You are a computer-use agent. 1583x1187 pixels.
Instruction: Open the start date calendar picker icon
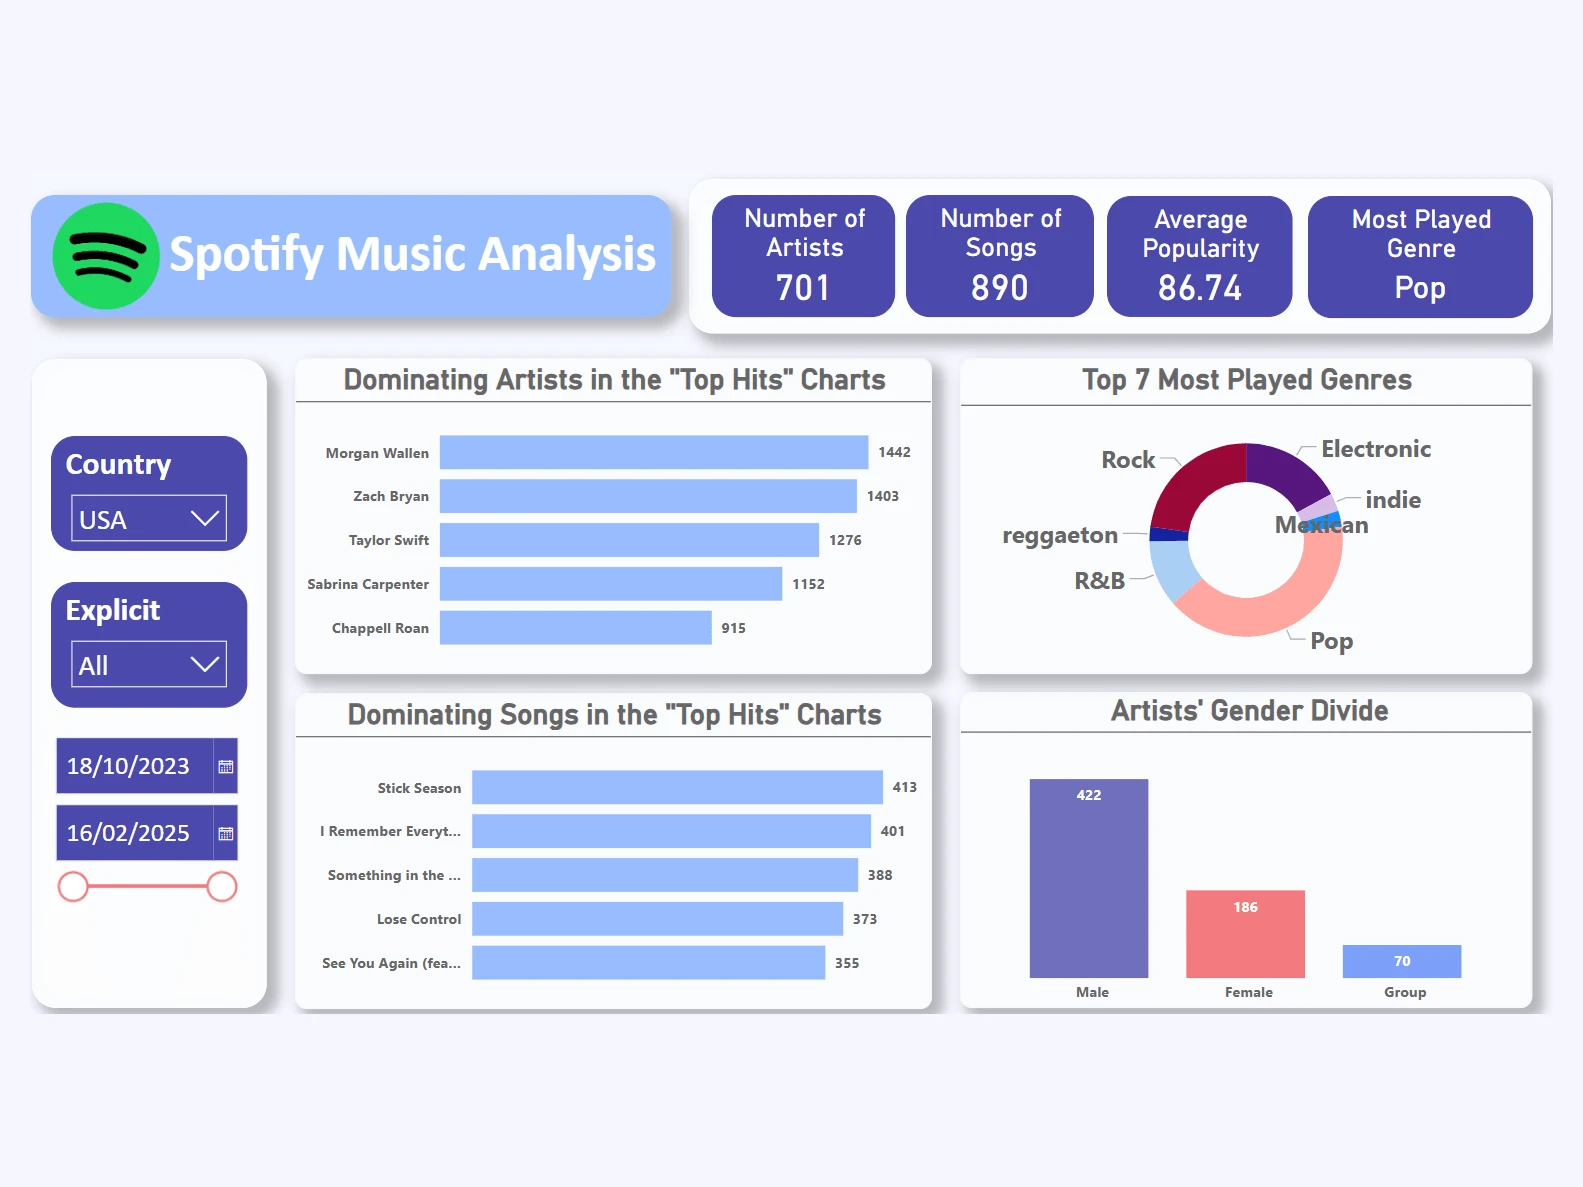[x=226, y=767]
